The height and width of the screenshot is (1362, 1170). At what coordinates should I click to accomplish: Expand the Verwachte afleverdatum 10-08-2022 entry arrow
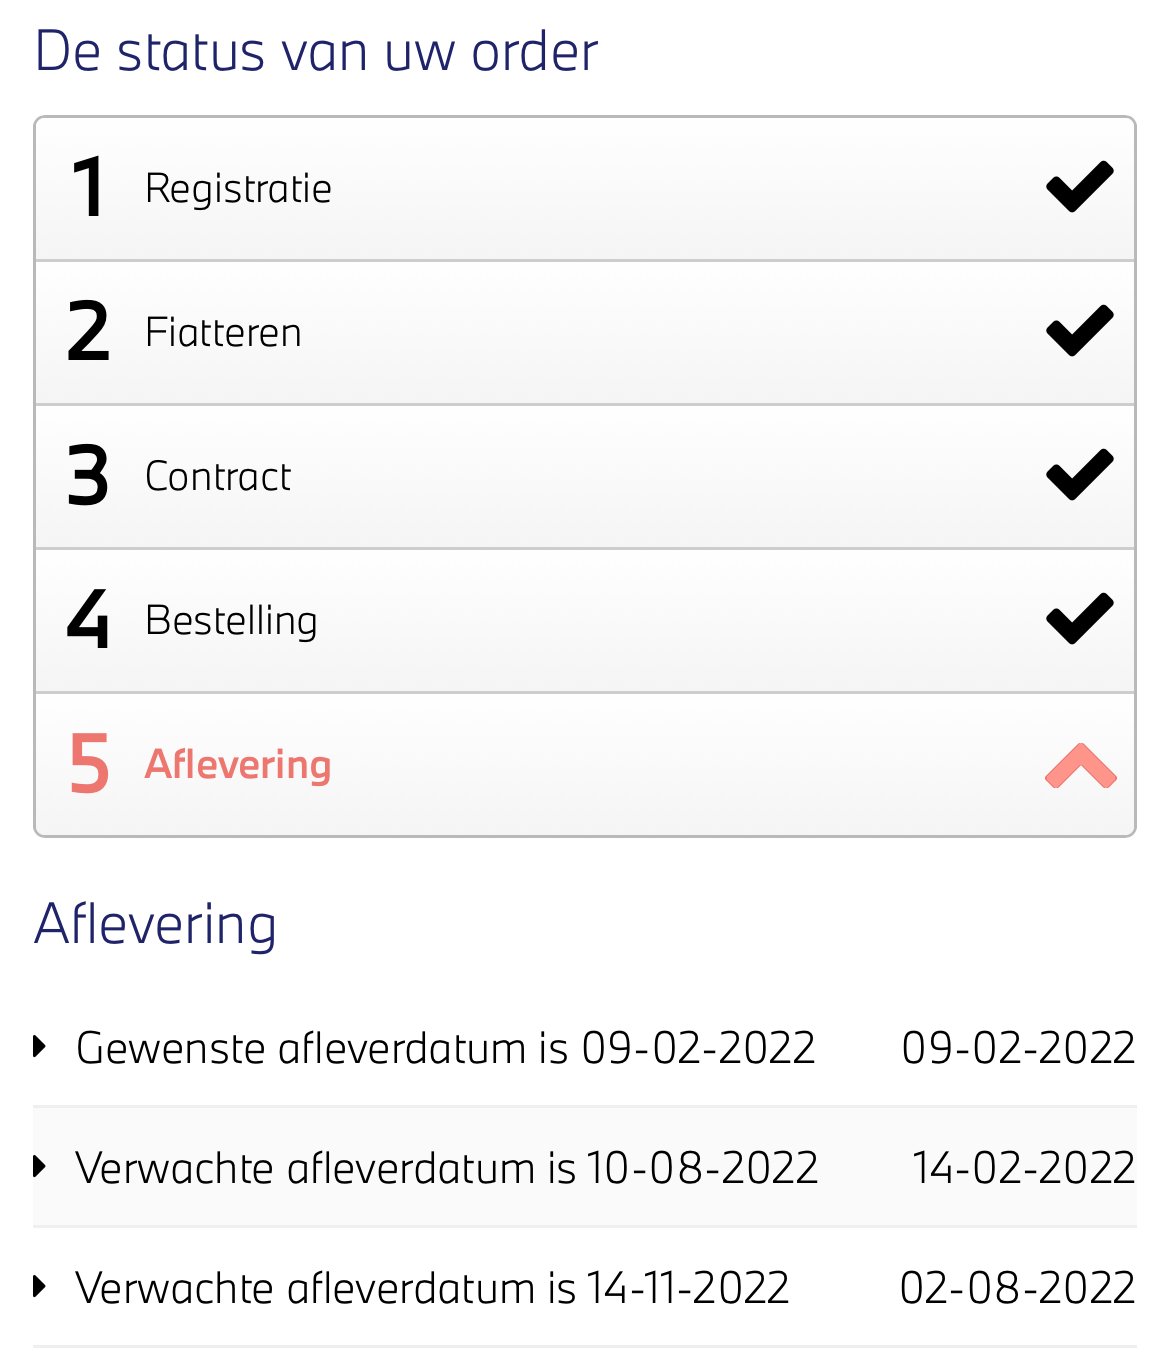(40, 1167)
